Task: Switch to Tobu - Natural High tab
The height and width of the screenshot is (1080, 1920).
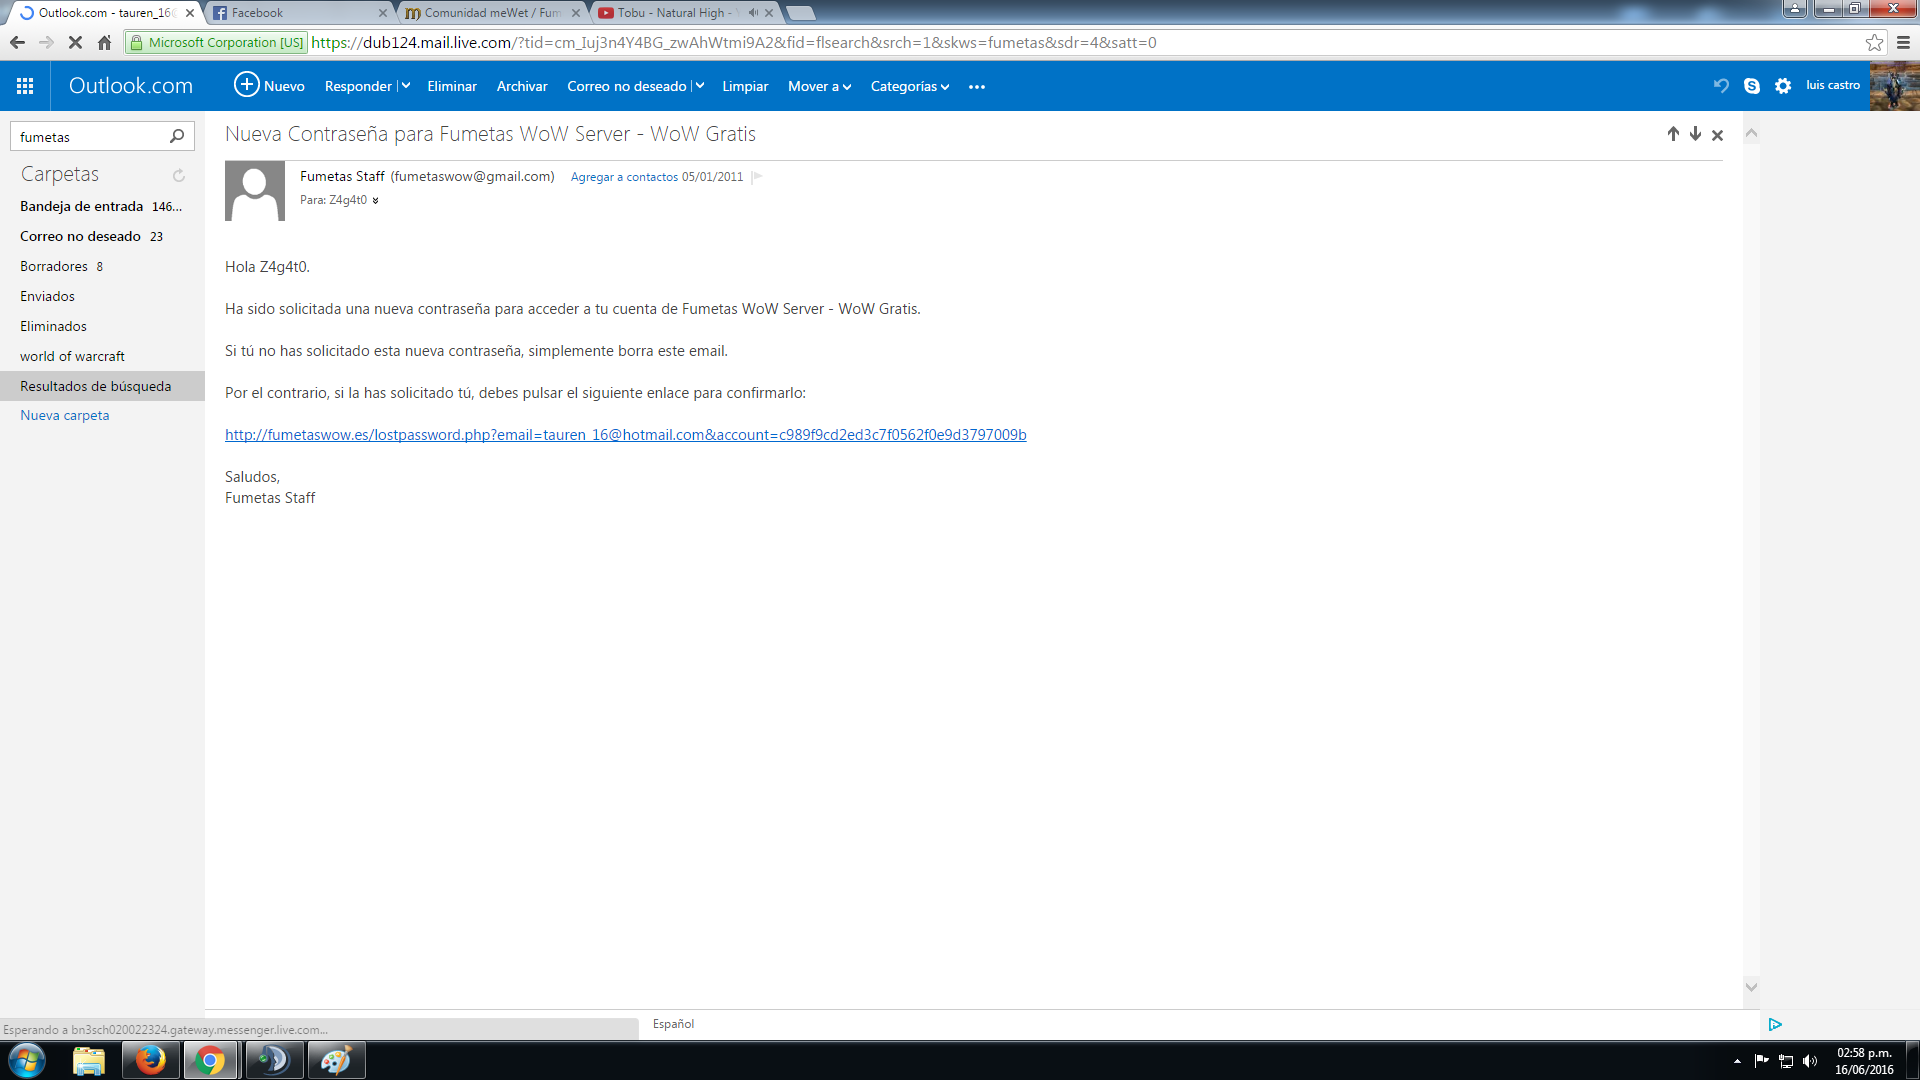Action: (x=684, y=13)
